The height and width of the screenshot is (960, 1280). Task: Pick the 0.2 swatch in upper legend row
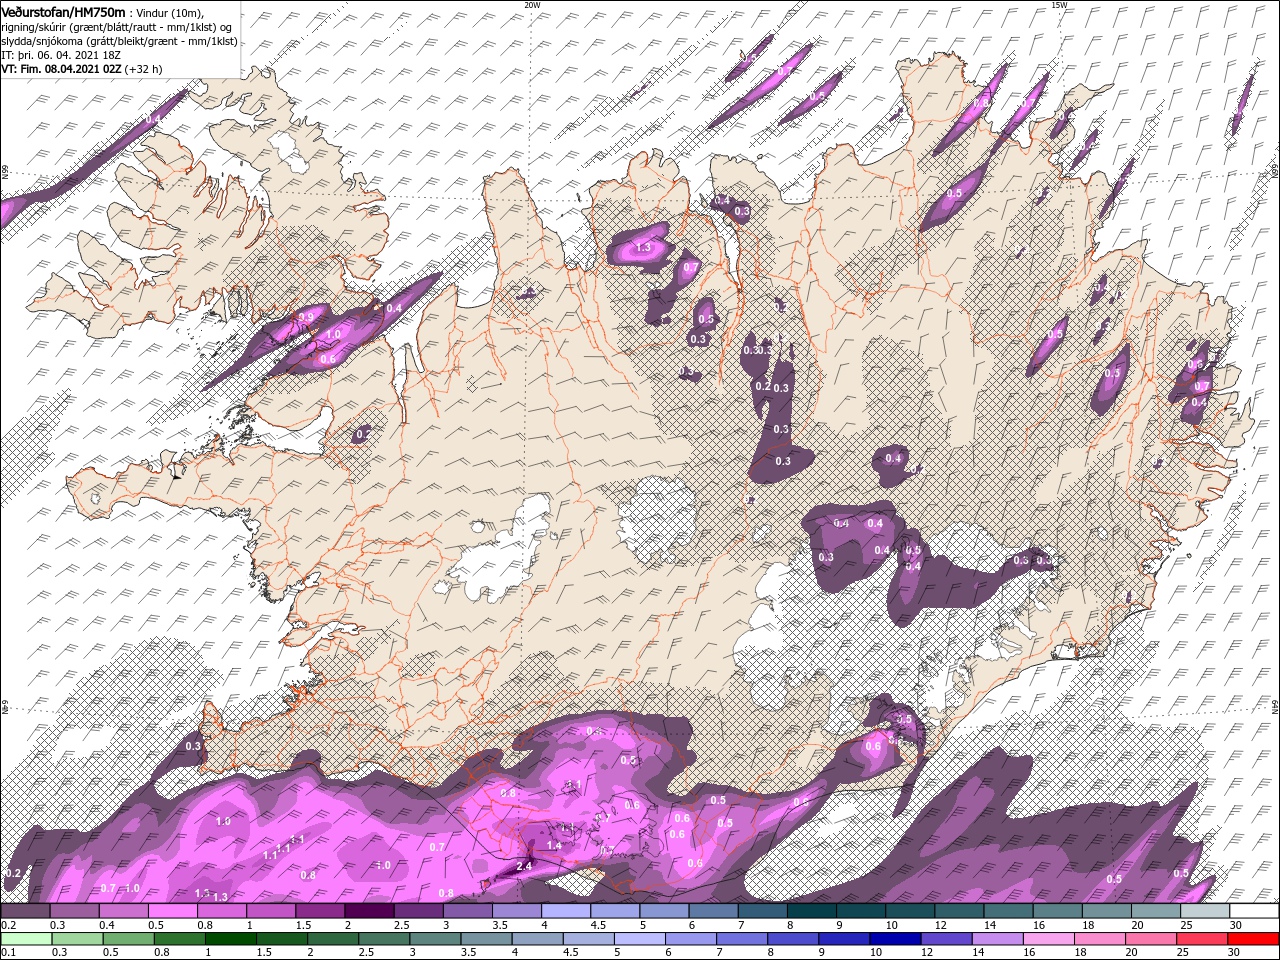25,911
